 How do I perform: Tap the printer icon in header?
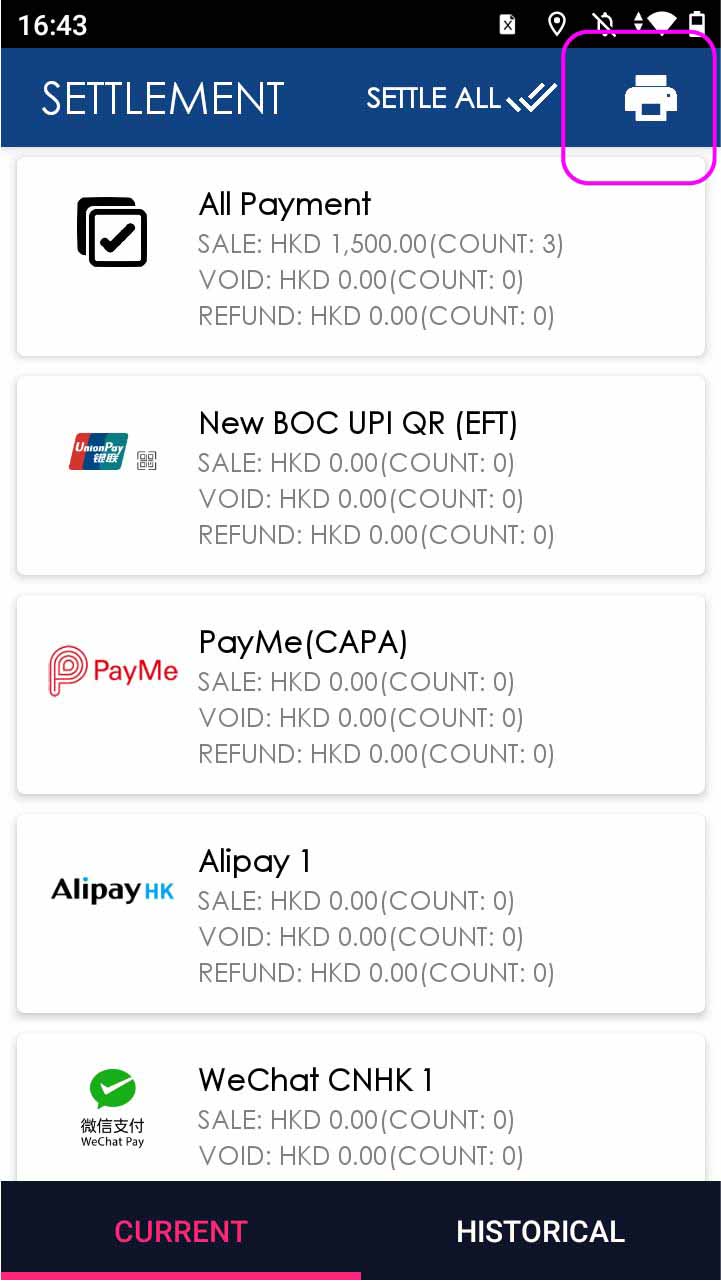pos(650,99)
